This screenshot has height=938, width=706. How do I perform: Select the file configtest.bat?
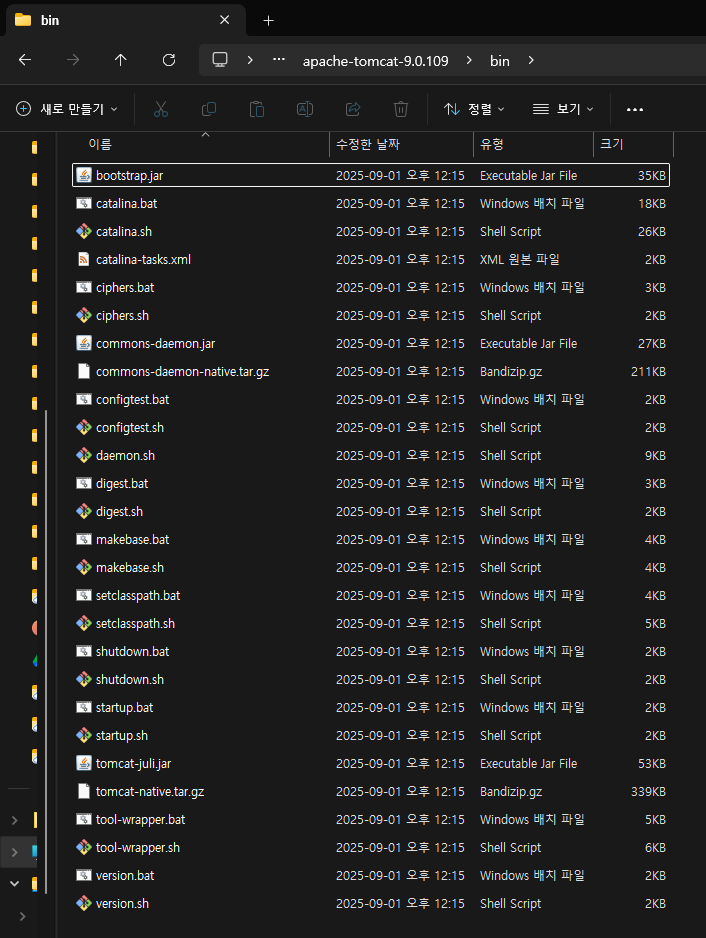371,400
